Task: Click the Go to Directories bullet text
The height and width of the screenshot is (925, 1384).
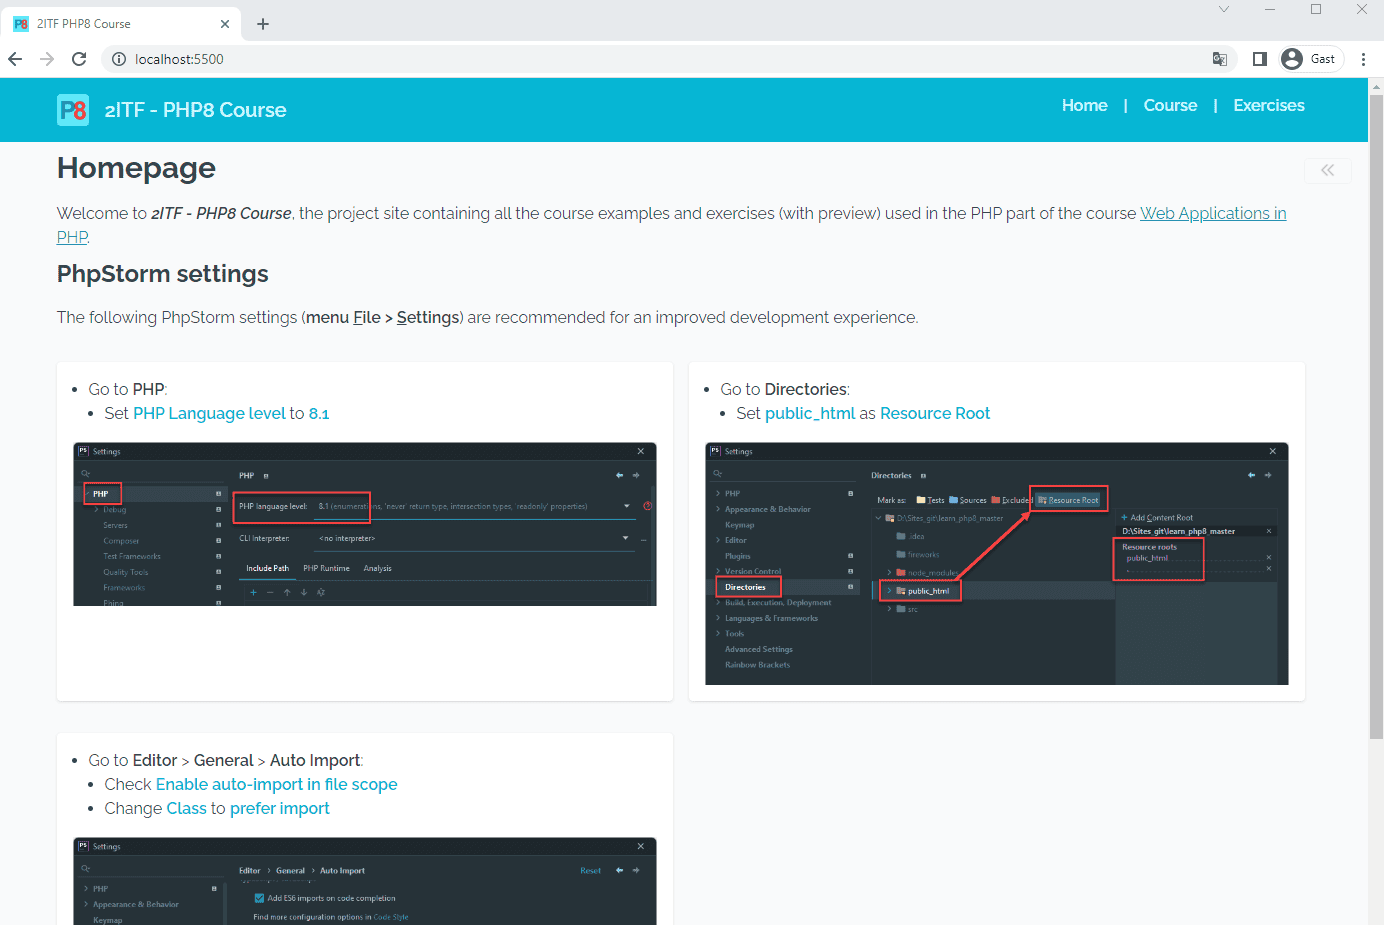Action: click(x=785, y=389)
